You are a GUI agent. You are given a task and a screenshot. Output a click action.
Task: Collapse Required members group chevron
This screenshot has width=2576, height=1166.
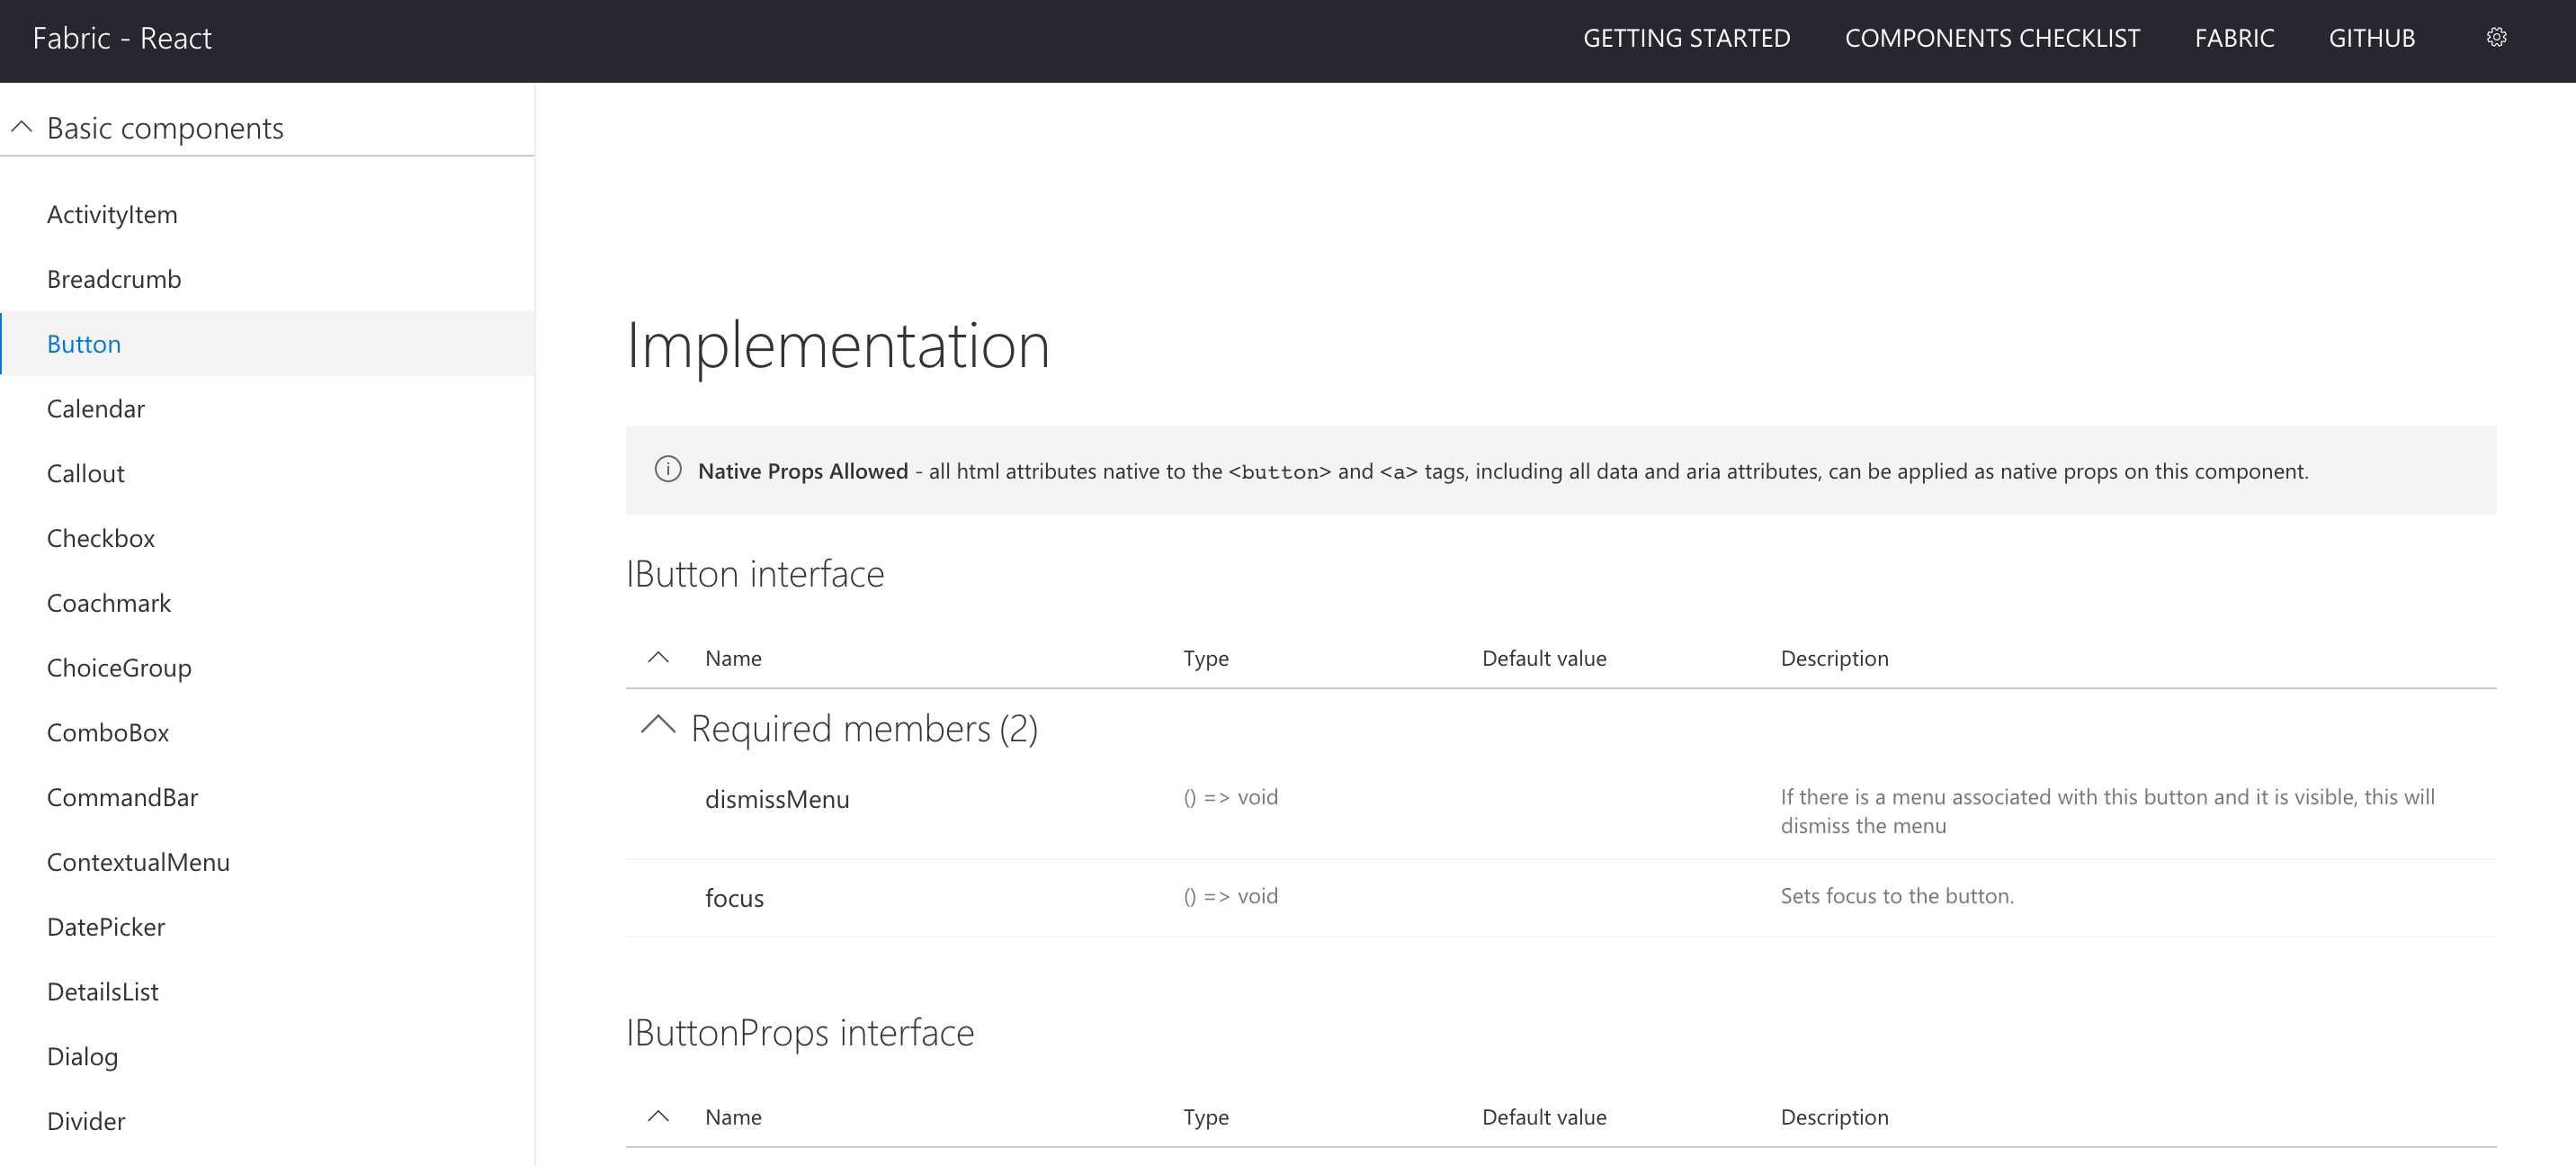(658, 726)
